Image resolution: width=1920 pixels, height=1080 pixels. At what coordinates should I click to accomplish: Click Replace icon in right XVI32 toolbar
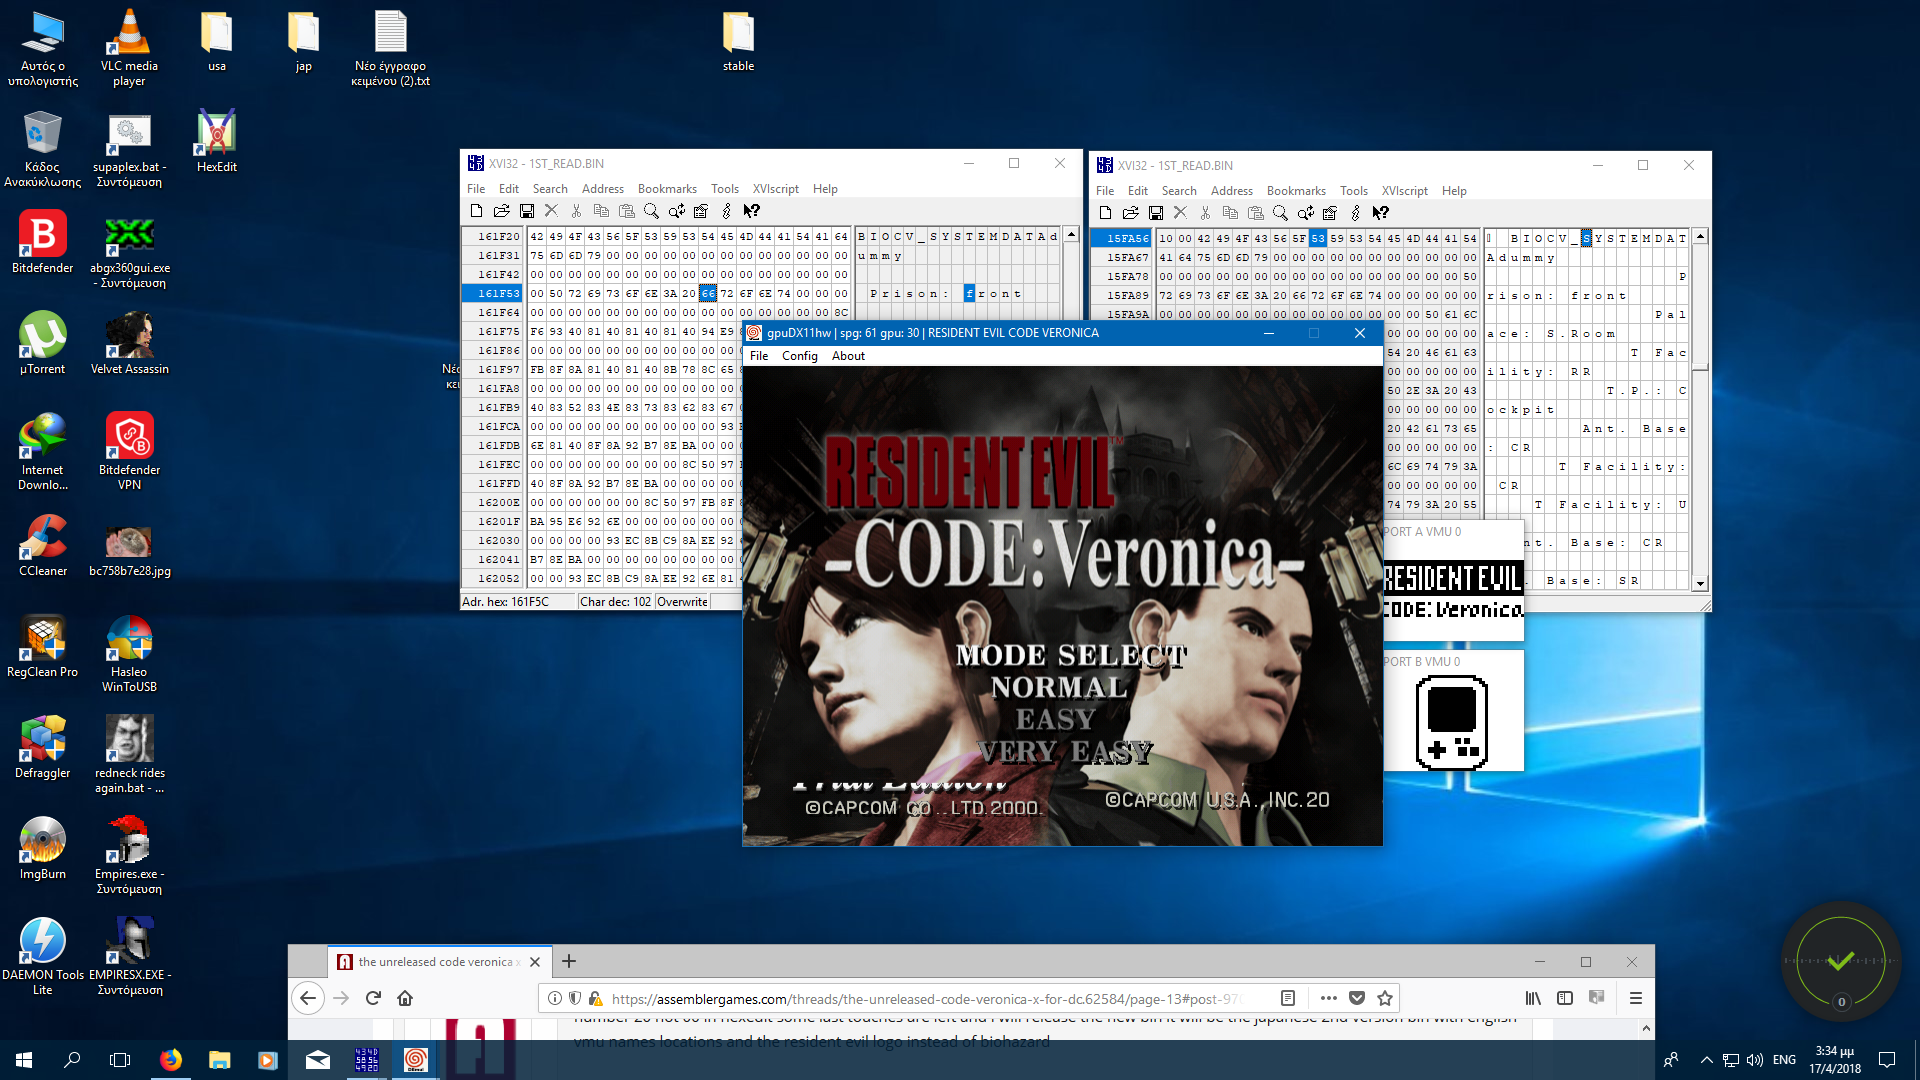(x=1306, y=213)
